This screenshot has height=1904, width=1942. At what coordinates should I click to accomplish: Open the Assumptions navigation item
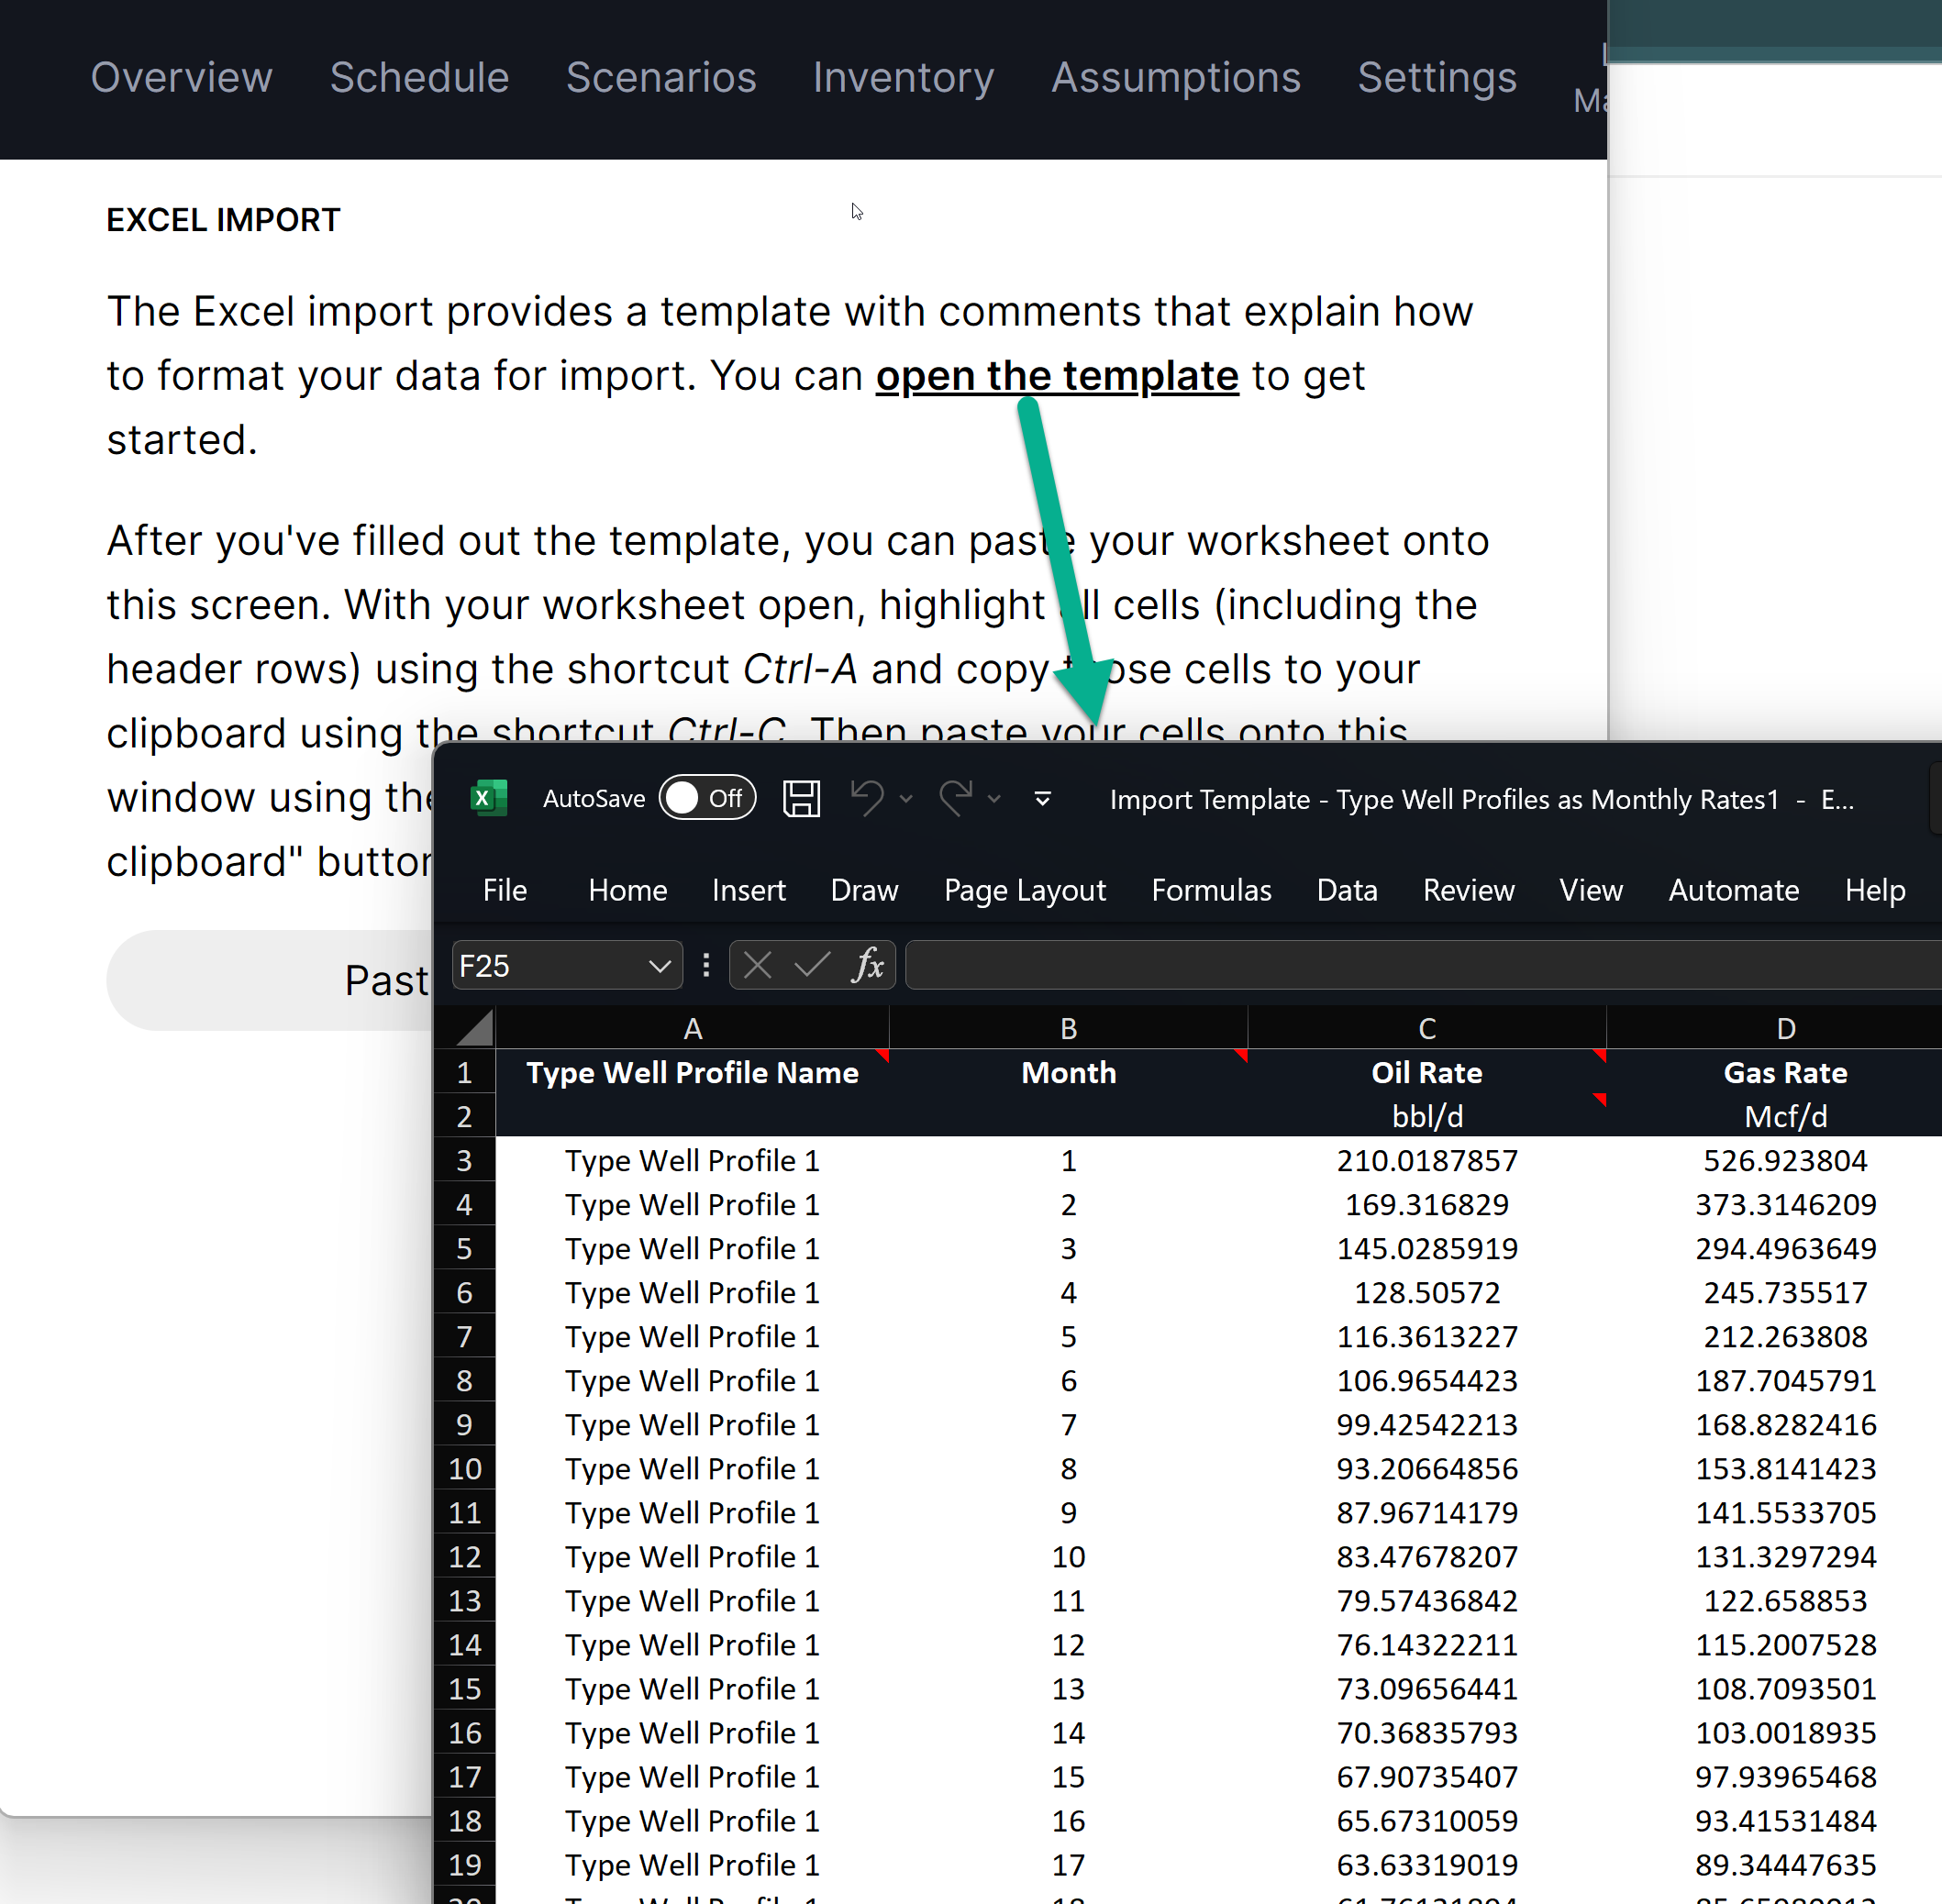click(x=1175, y=77)
